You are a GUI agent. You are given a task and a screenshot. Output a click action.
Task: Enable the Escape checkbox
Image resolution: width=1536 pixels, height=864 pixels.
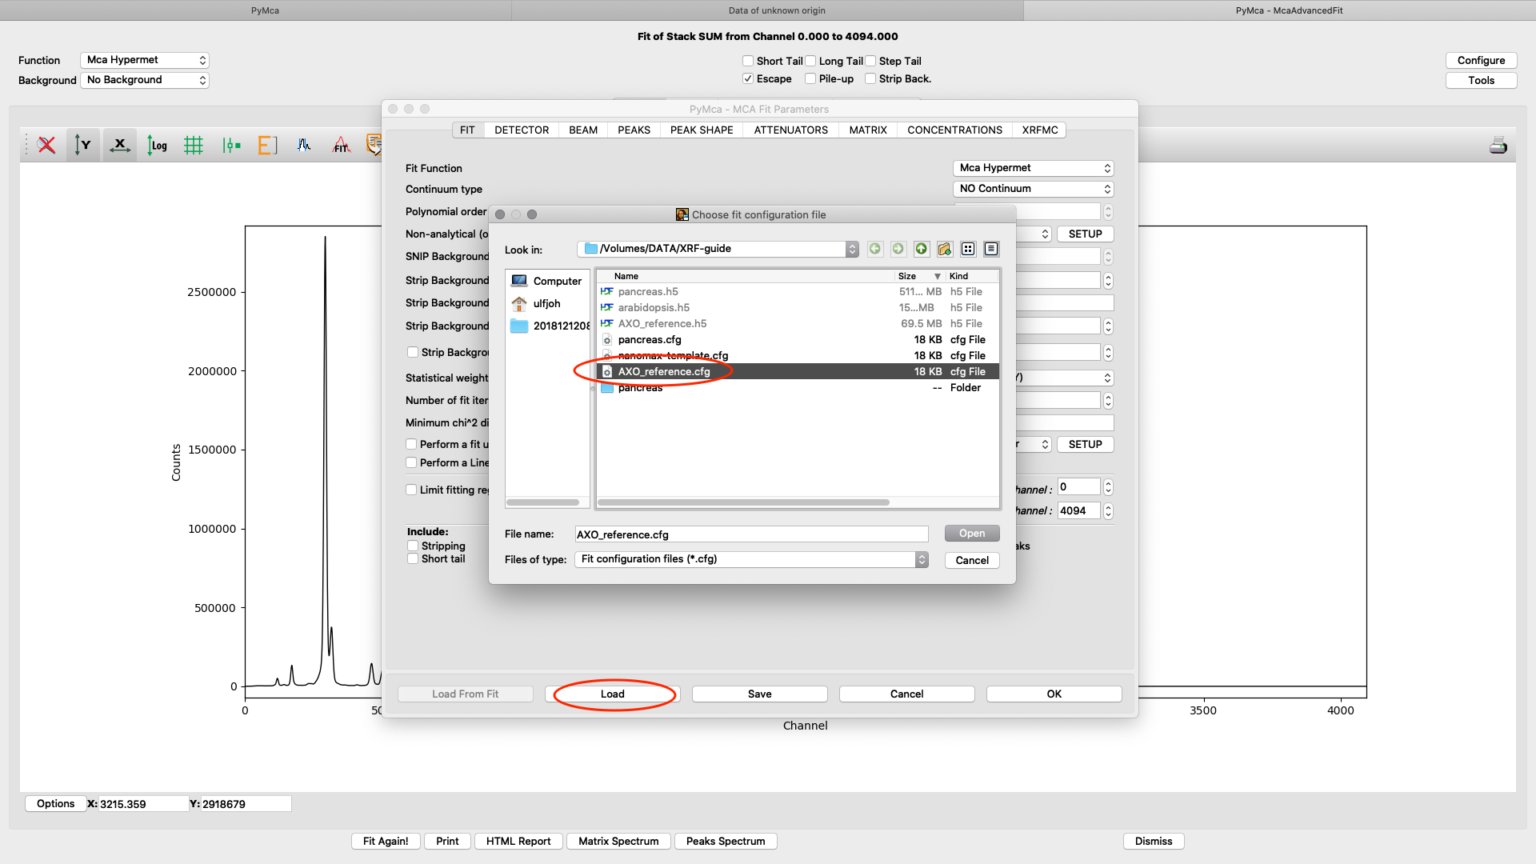coord(748,78)
